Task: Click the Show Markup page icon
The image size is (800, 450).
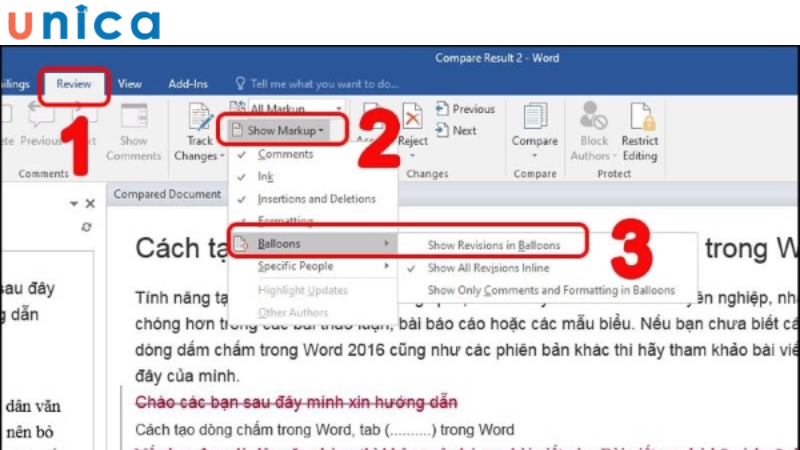Action: (x=237, y=130)
